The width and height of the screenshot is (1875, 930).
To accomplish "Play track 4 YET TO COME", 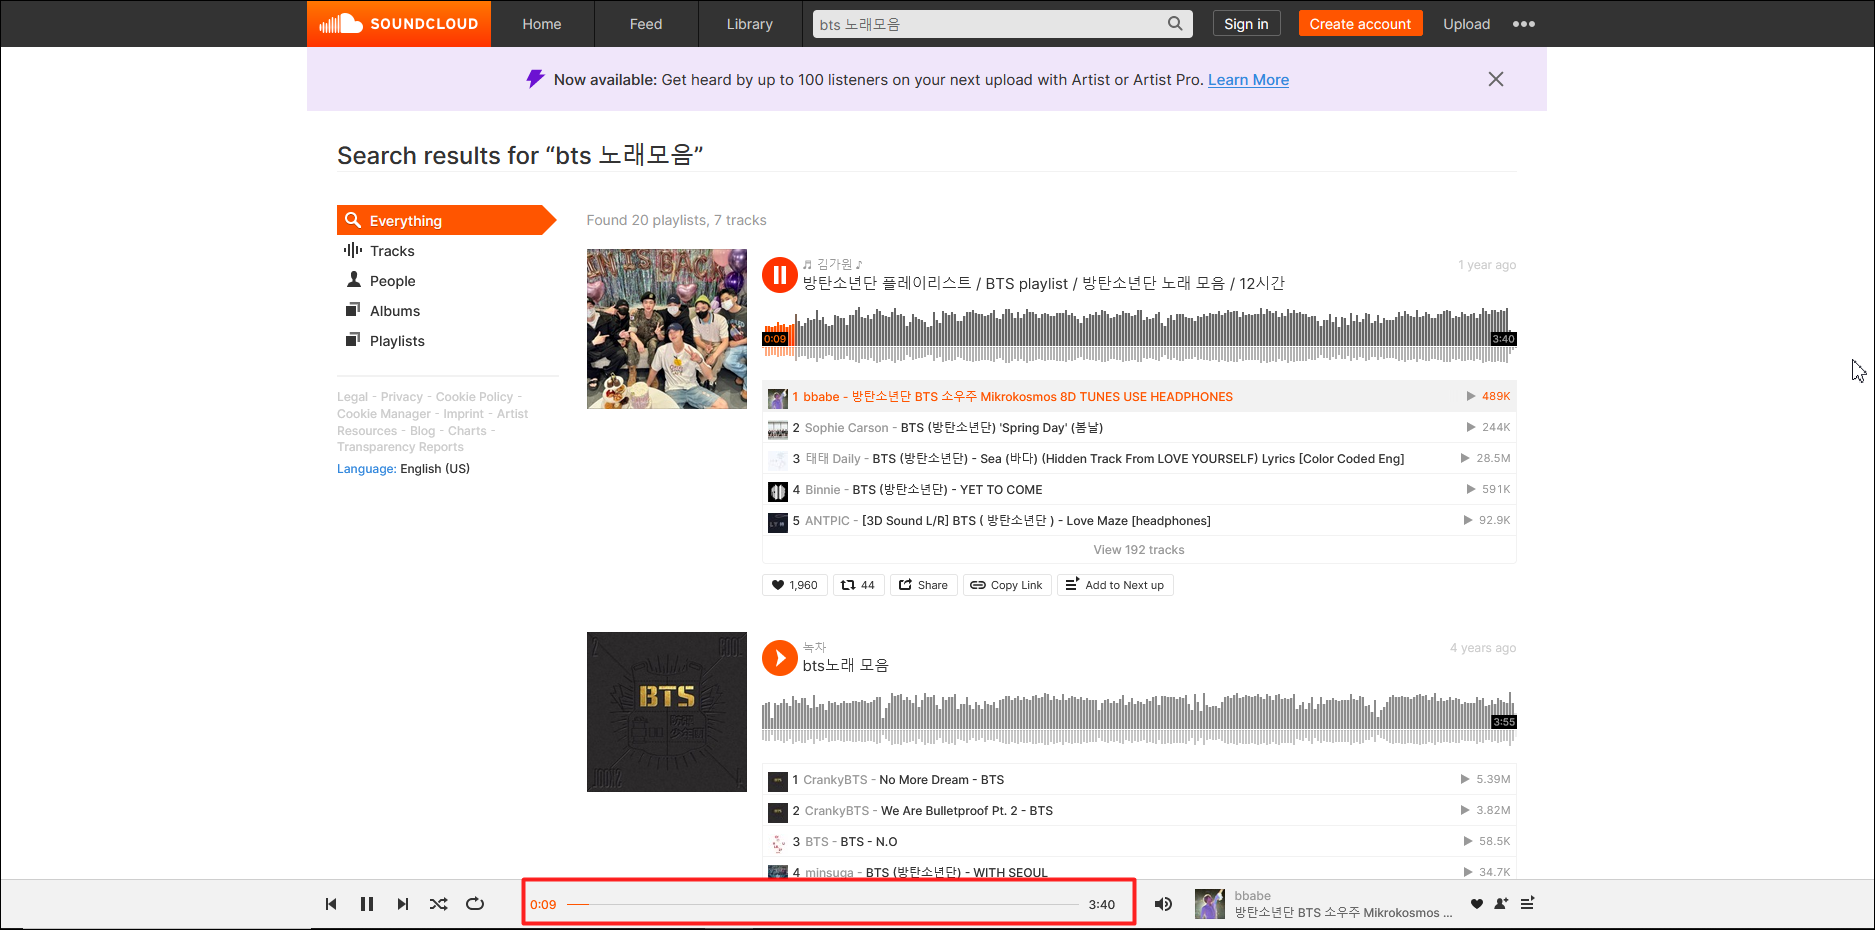I will click(1139, 490).
